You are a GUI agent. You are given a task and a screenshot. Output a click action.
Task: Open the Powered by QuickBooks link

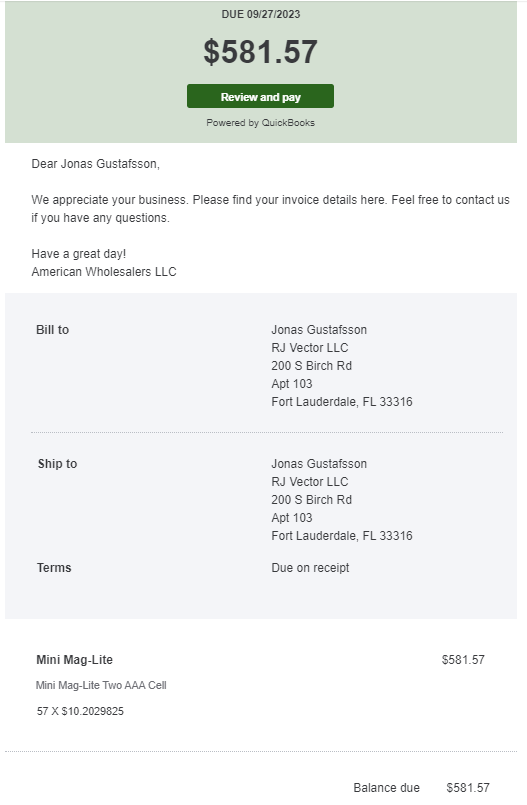coord(260,123)
